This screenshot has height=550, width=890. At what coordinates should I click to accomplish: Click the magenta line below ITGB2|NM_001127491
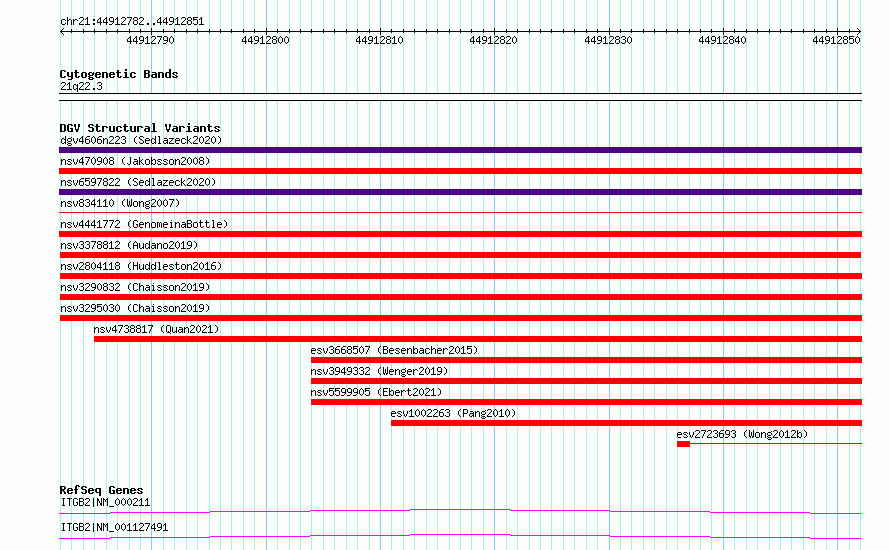point(460,536)
